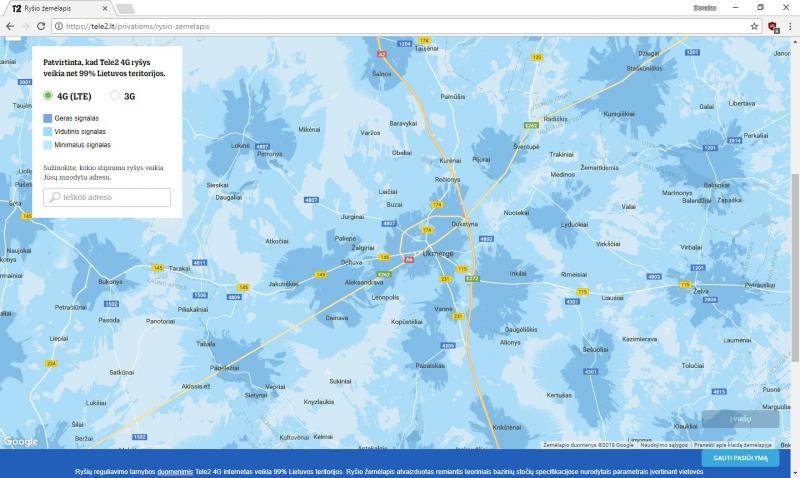The width and height of the screenshot is (800, 478).
Task: Click the scrollbar down arrow
Action: point(795,473)
